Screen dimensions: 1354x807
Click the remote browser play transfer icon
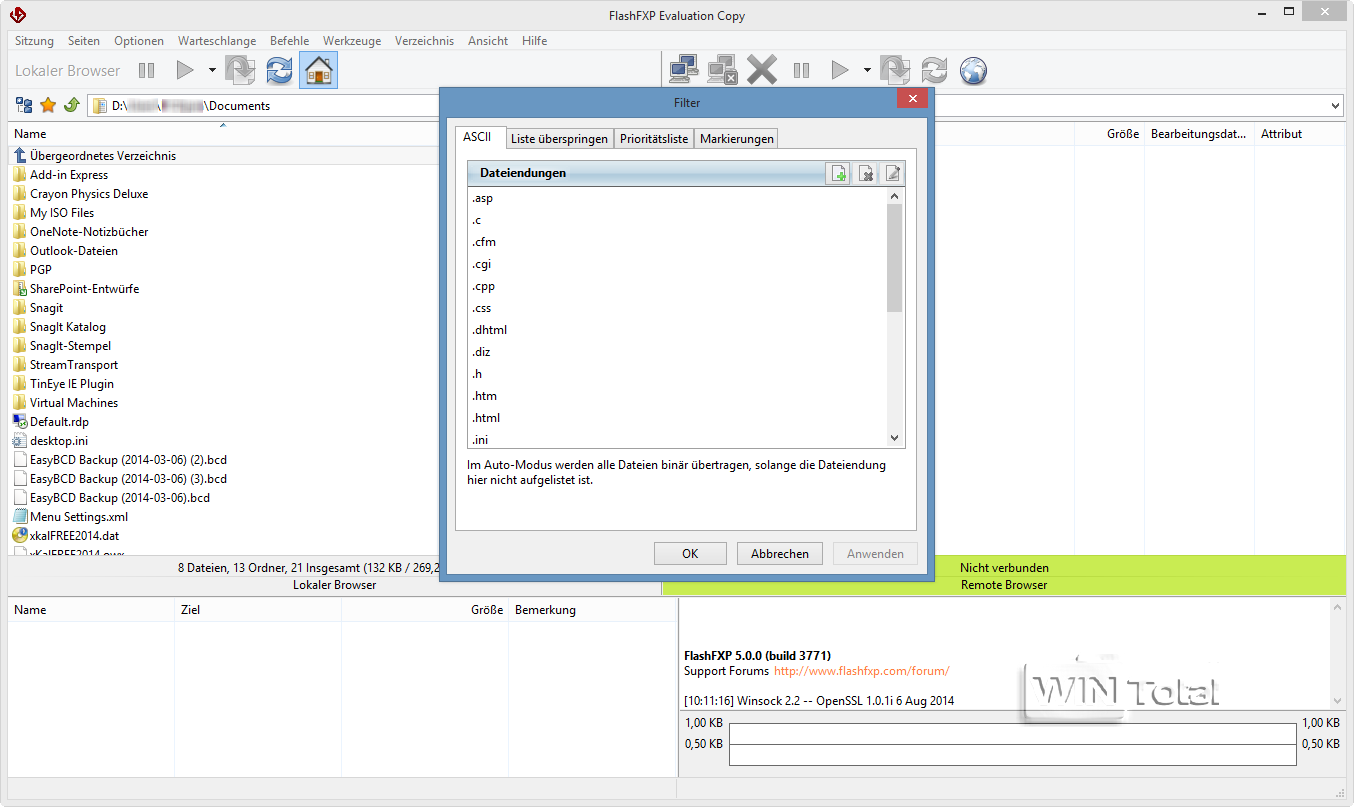tap(840, 70)
